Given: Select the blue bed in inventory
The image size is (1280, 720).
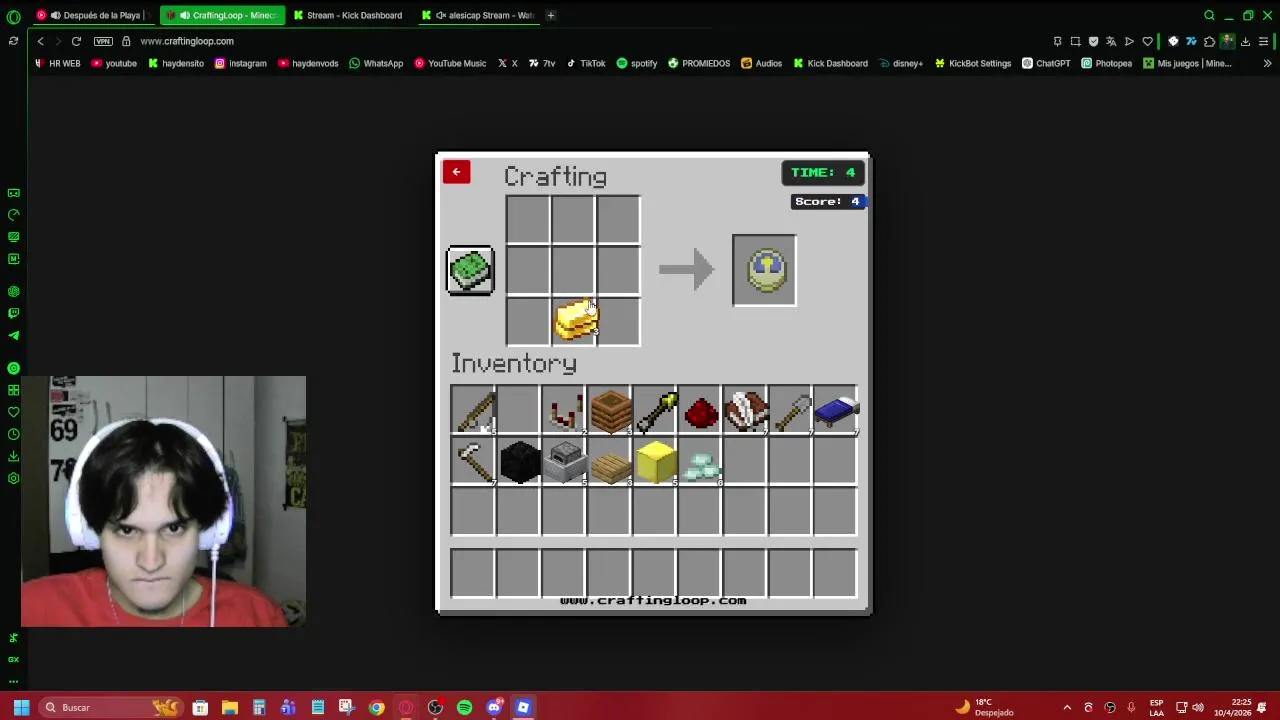Looking at the screenshot, I should [x=836, y=411].
